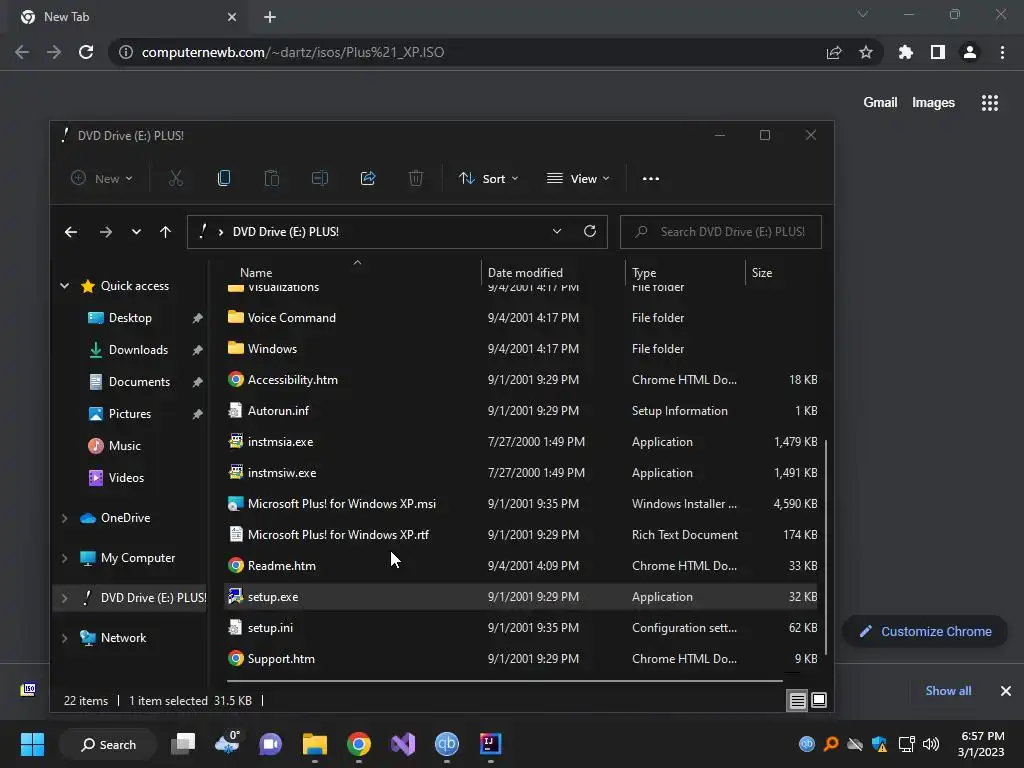The width and height of the screenshot is (1024, 768).
Task: Close the Chrome downloads bar
Action: coord(1006,691)
